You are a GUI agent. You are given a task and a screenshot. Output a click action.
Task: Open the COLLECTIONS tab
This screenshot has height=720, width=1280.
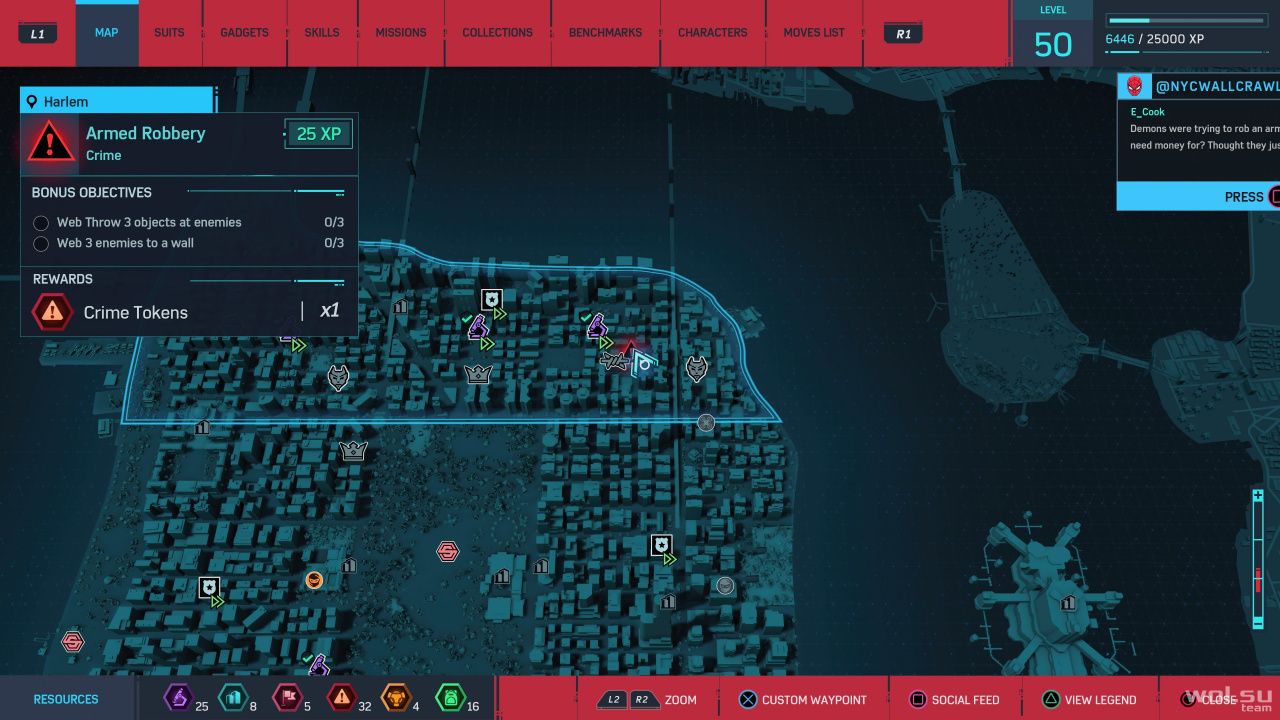click(497, 33)
